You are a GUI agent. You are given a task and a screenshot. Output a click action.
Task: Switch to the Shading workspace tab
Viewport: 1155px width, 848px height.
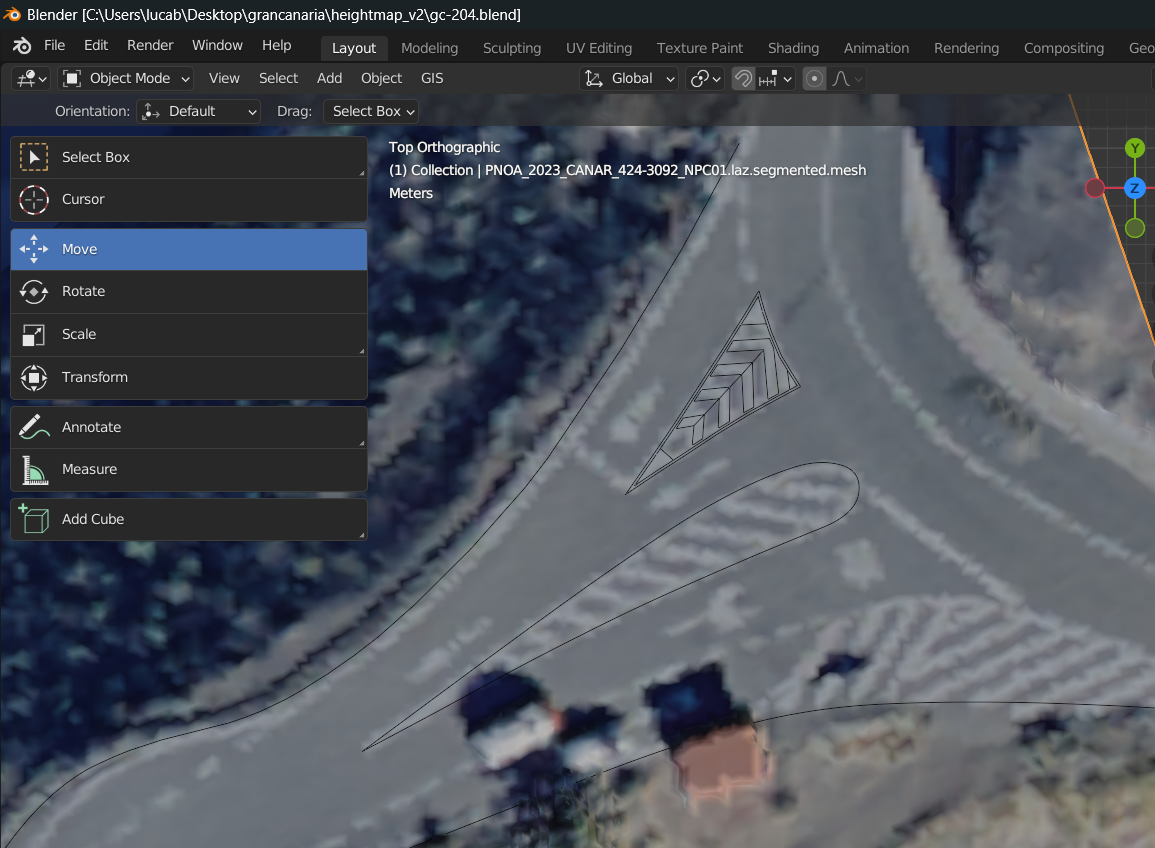793,48
